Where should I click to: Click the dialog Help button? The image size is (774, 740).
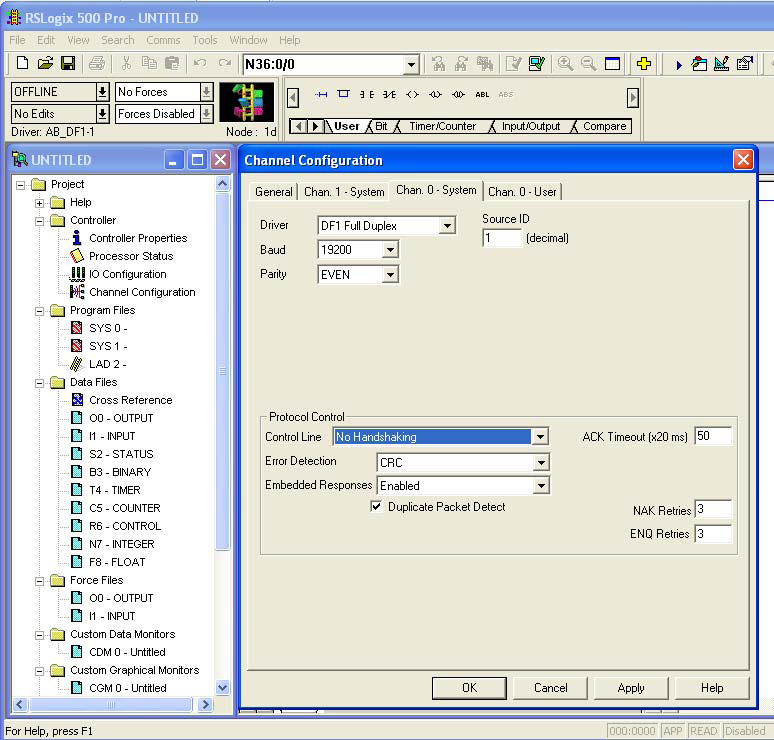coord(712,688)
